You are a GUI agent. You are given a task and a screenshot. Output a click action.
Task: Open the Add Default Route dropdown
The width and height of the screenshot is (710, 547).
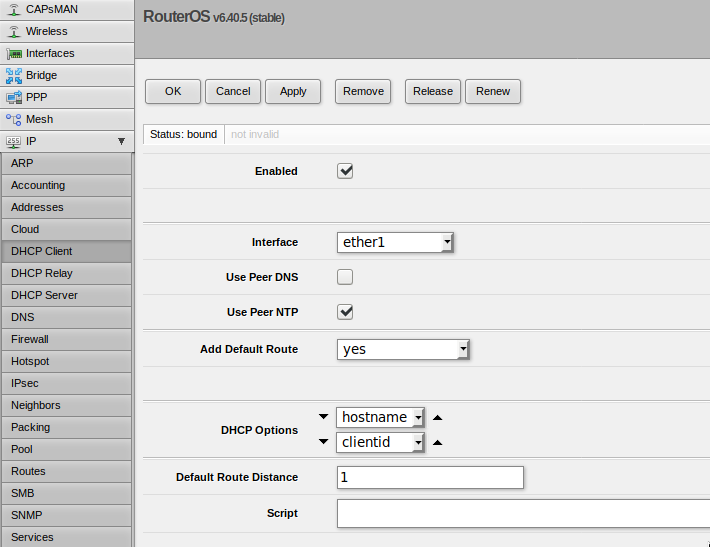click(x=403, y=350)
